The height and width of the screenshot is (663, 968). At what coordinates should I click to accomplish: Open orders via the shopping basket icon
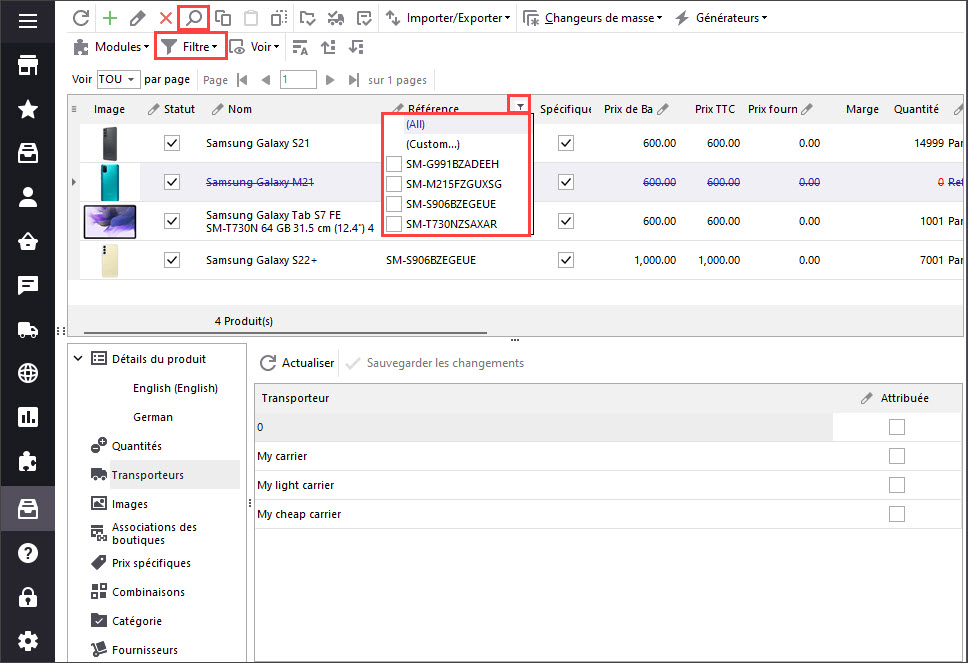[28, 241]
